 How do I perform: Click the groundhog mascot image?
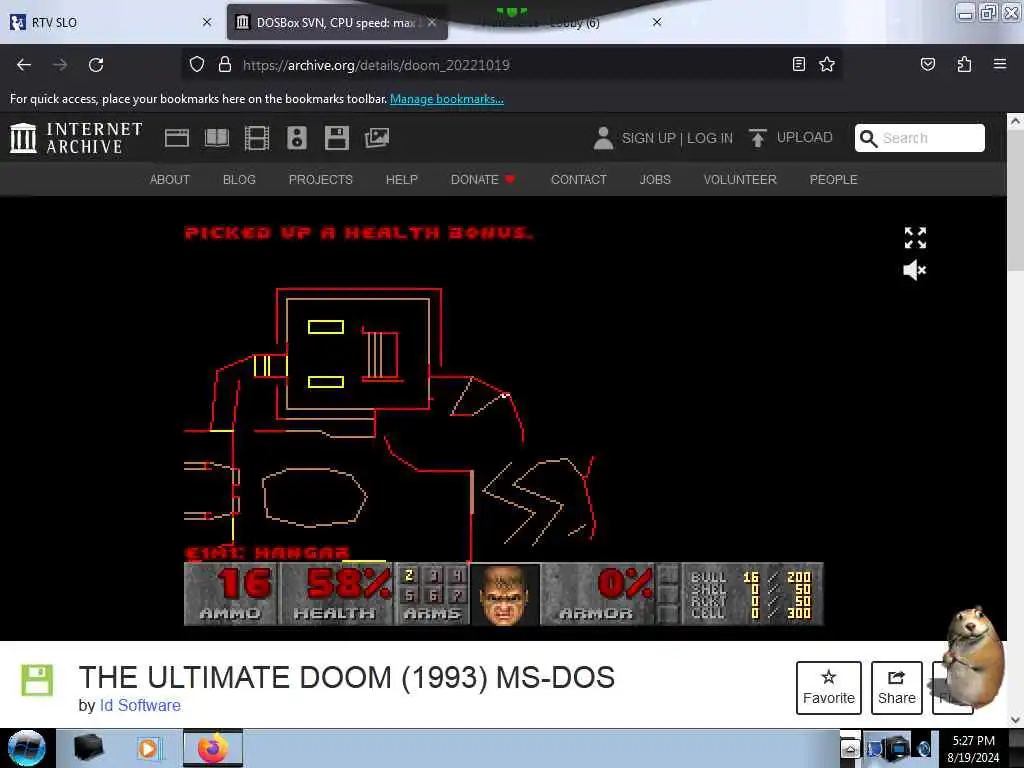click(973, 656)
